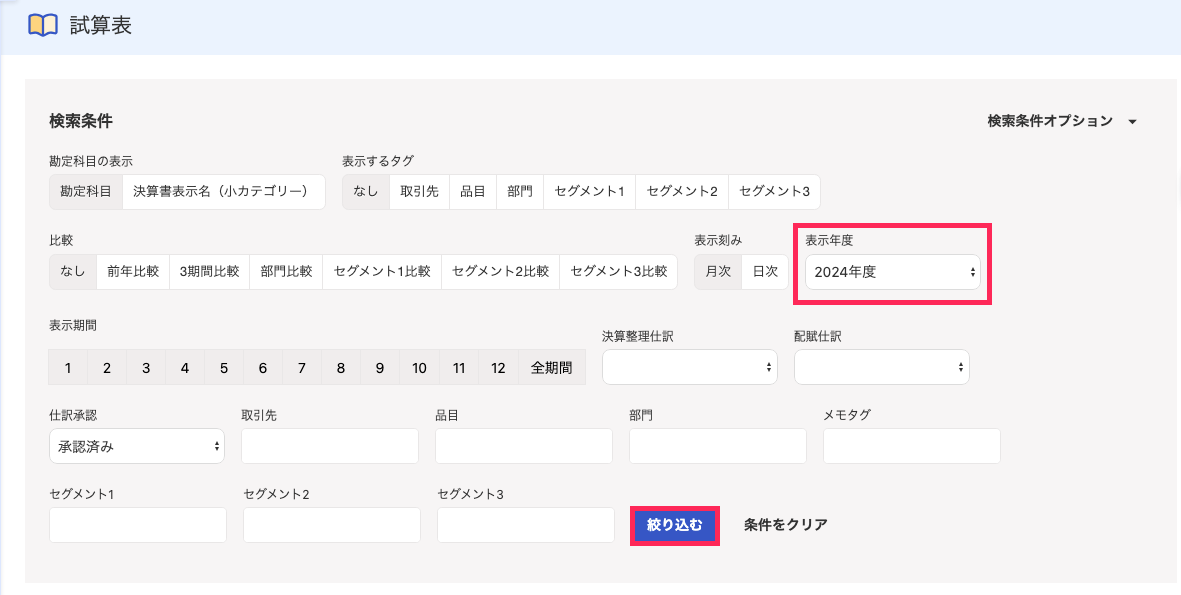
Task: Click the 部門 filter input field
Action: tap(718, 447)
